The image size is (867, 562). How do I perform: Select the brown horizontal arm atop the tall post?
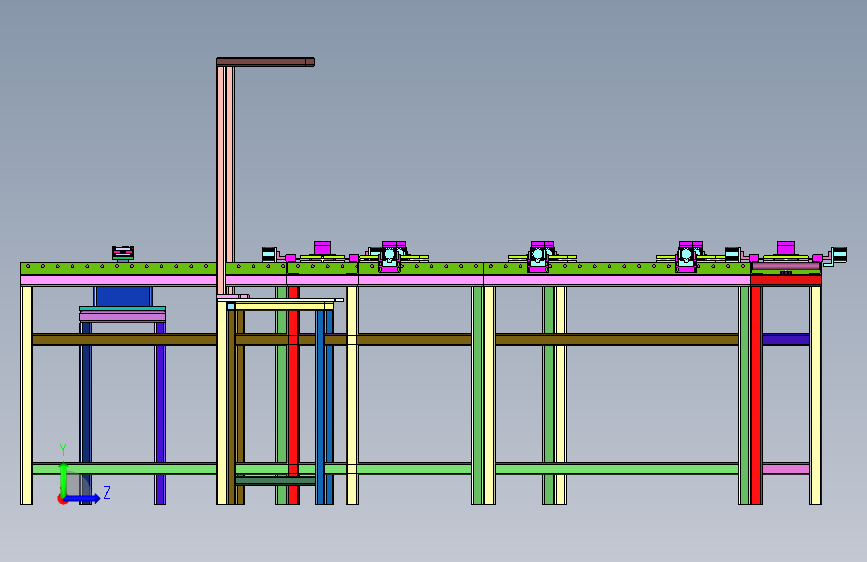click(x=265, y=62)
